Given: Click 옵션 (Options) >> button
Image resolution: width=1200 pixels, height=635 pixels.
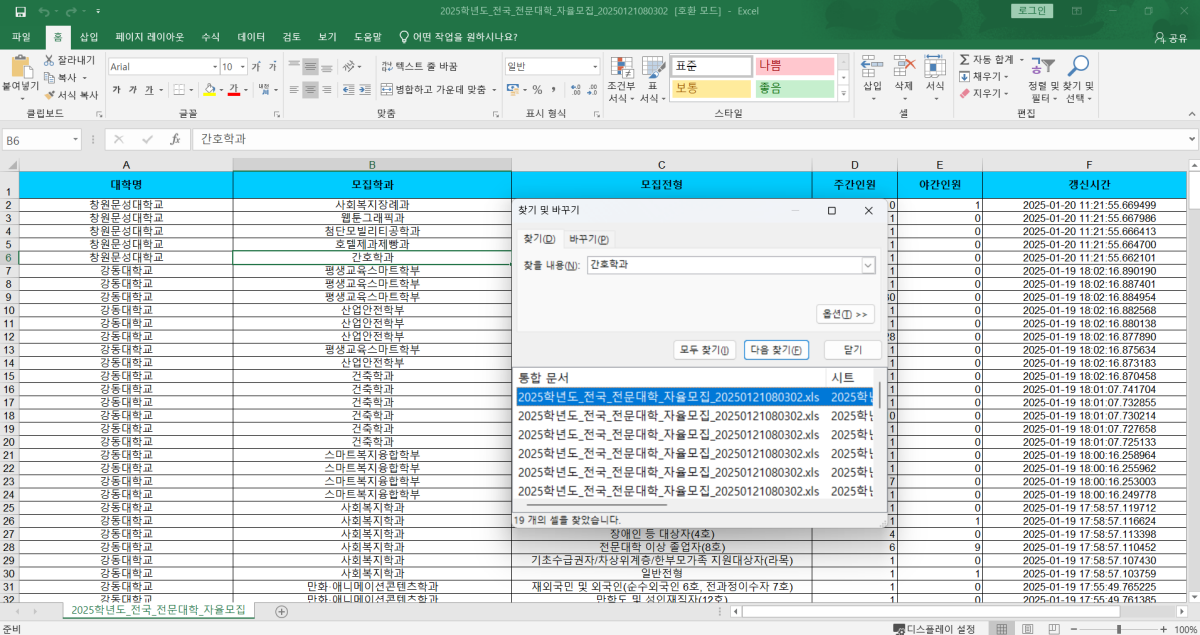Looking at the screenshot, I should tap(846, 314).
